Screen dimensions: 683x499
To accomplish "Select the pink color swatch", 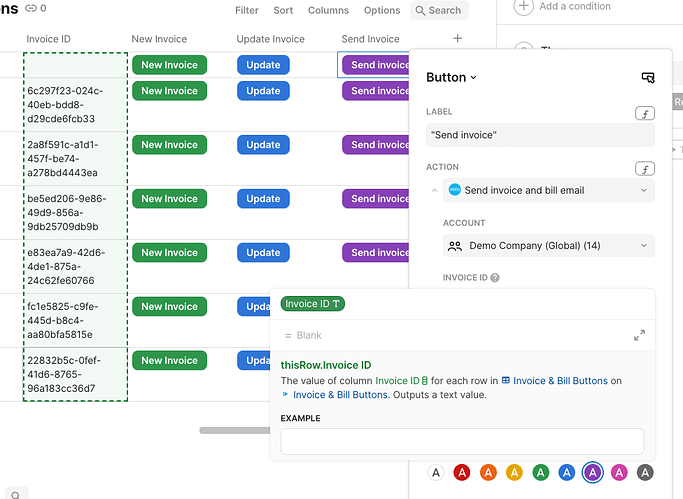I will 619,472.
